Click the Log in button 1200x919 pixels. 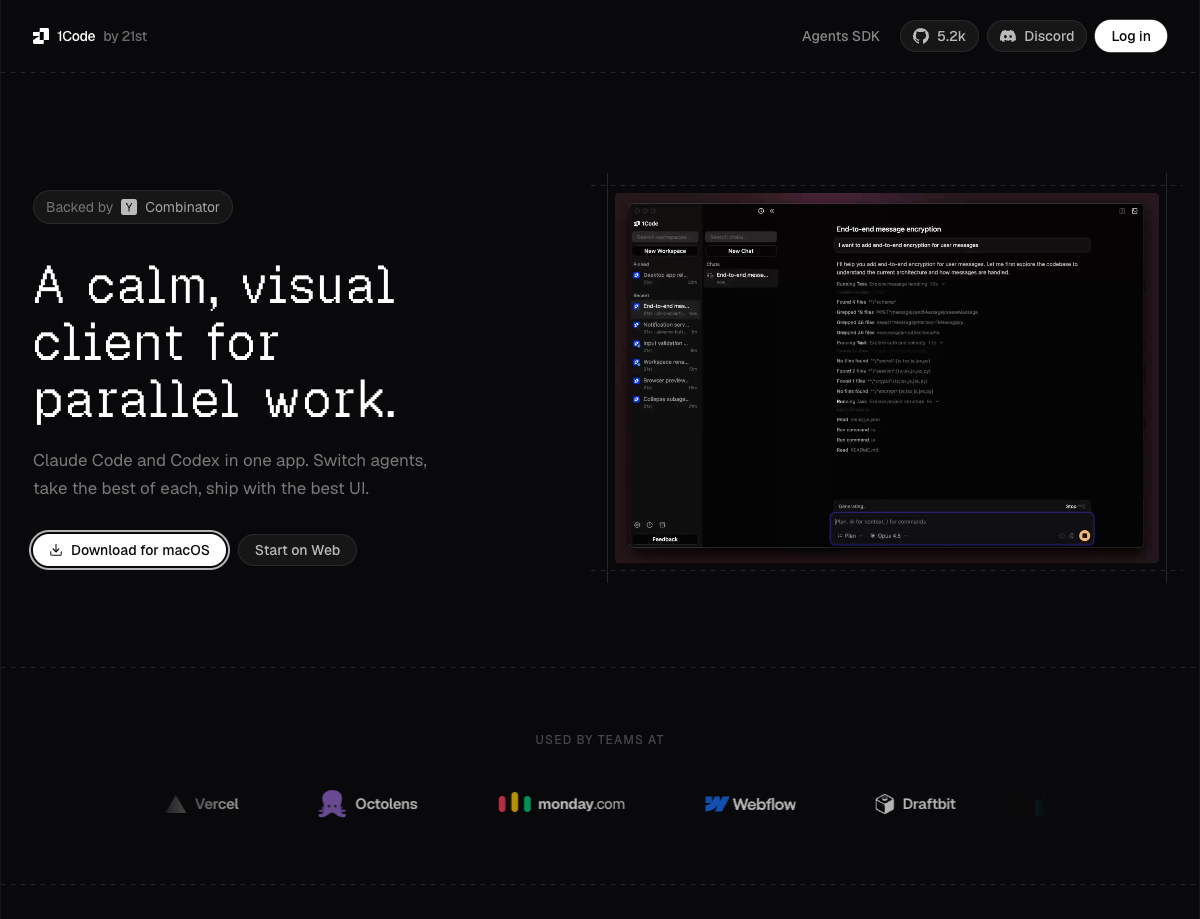1130,36
